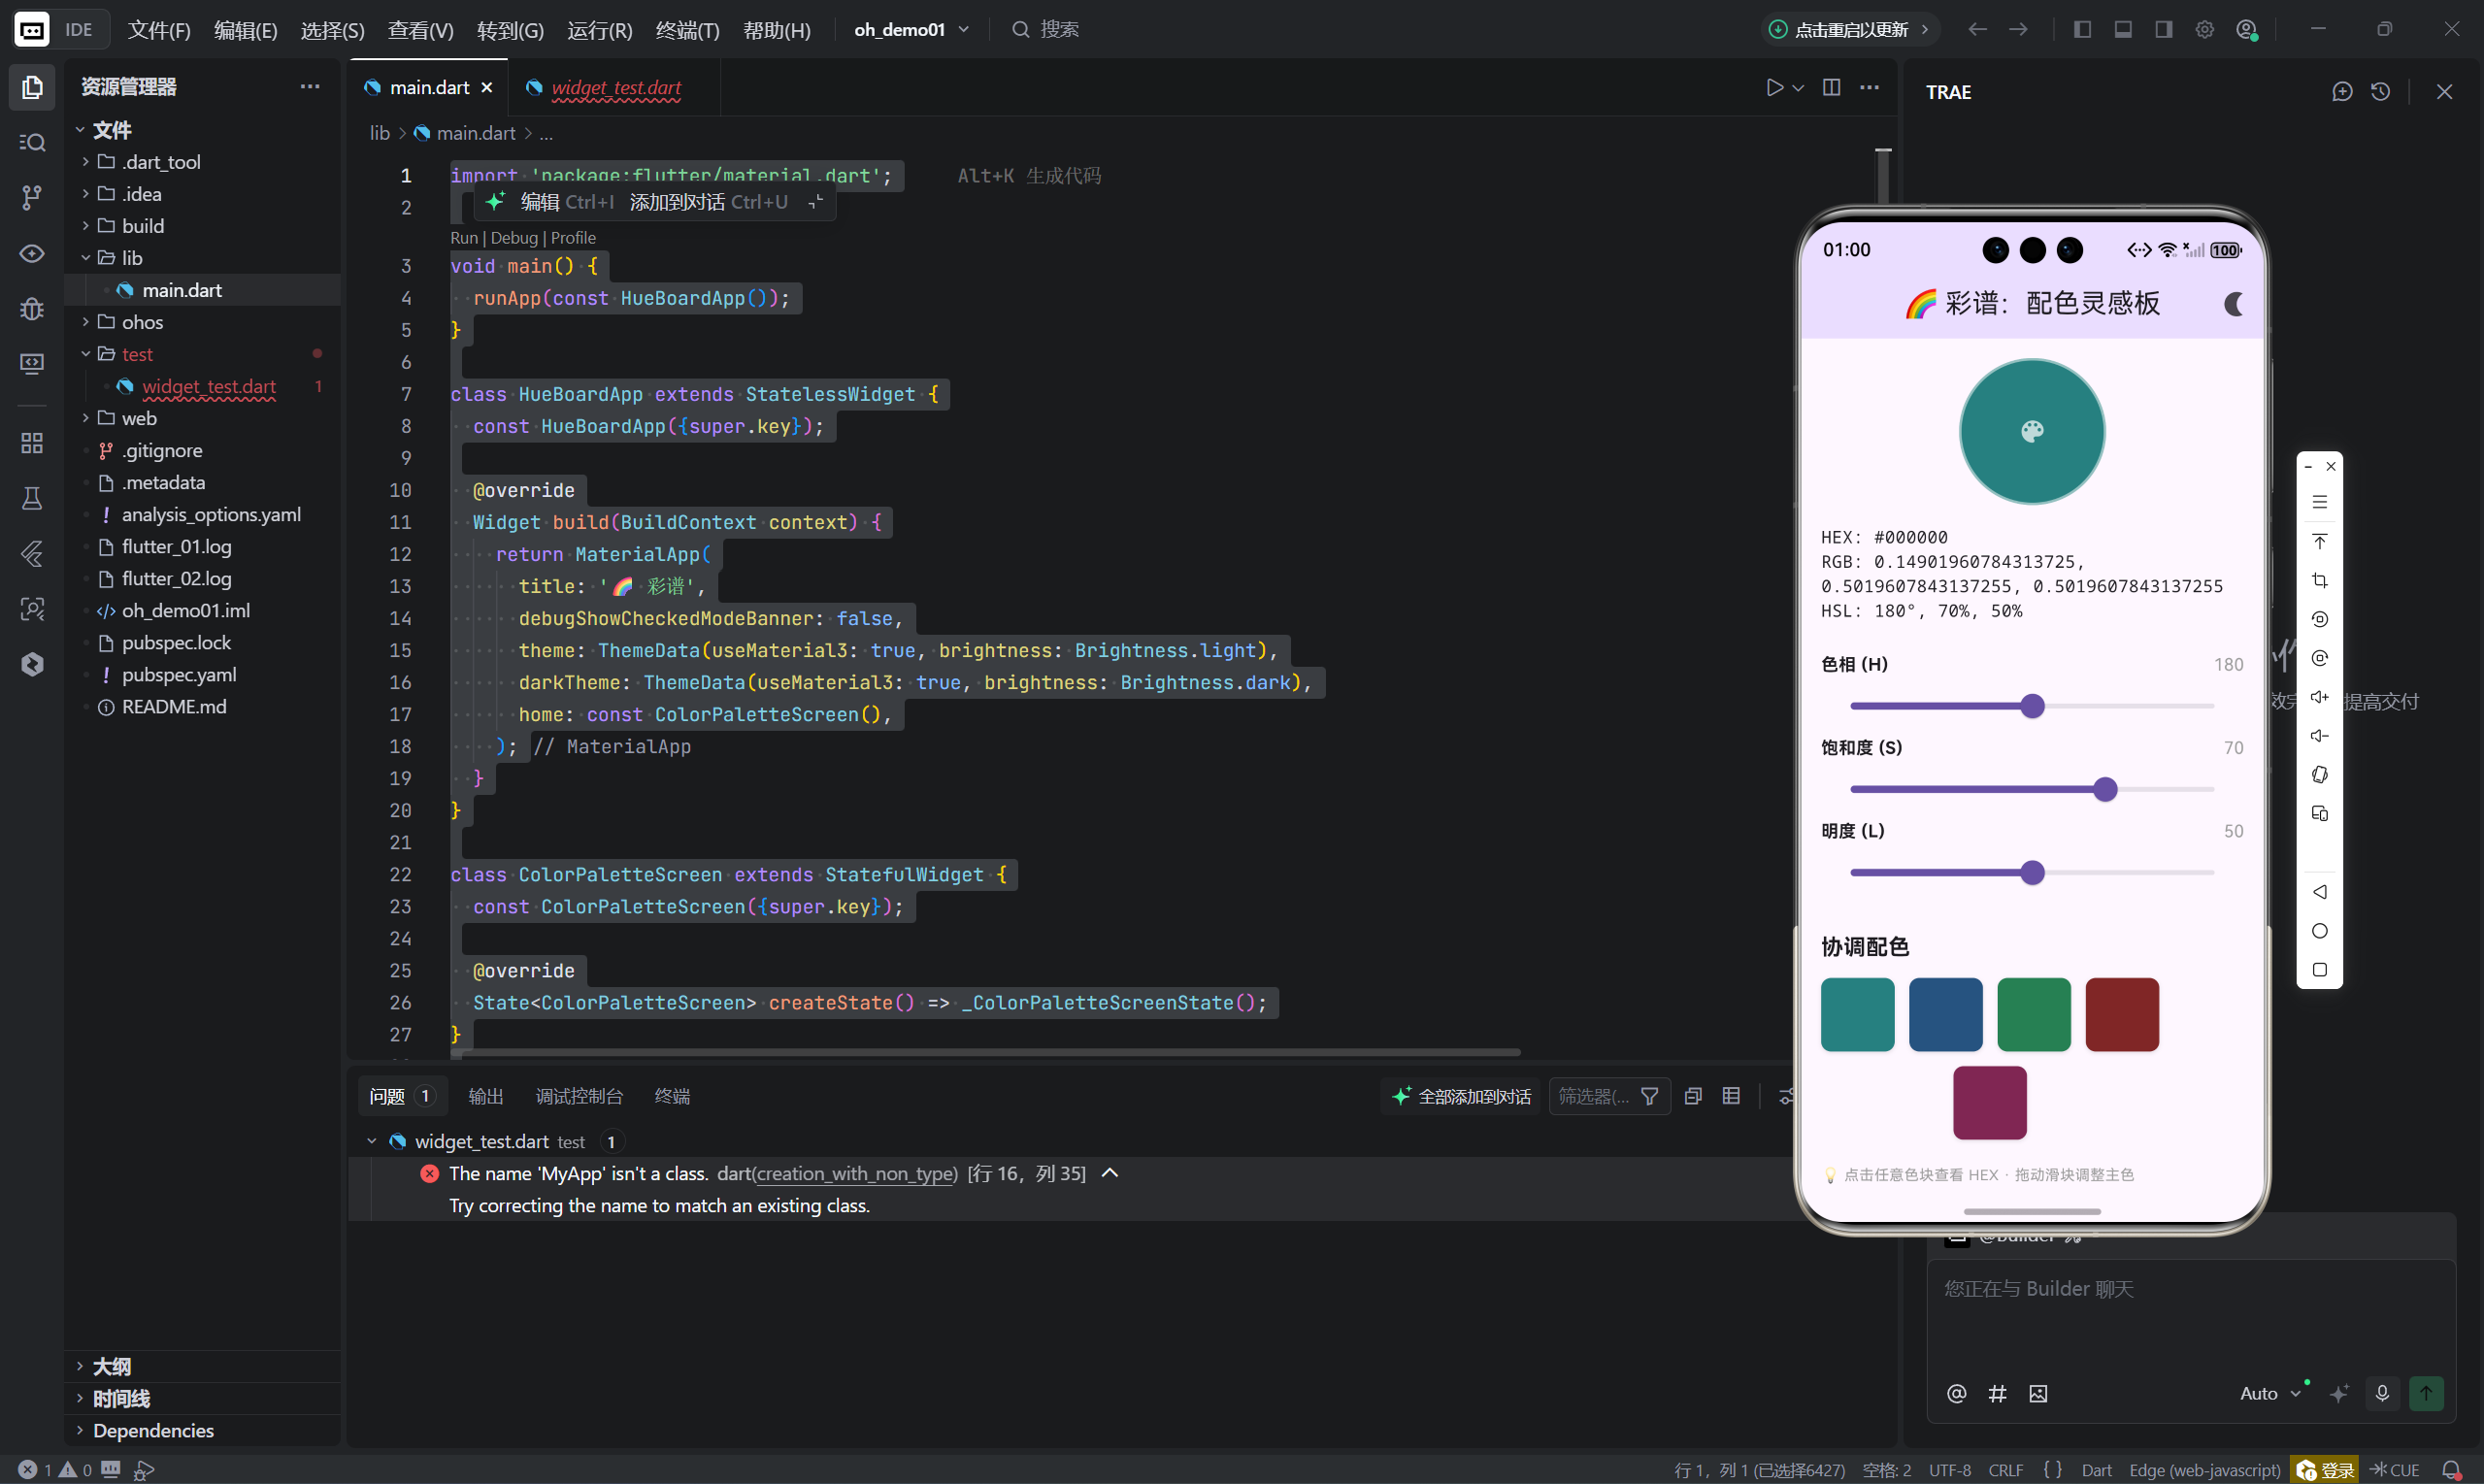Click the 全部添加到对话 button

[1461, 1096]
